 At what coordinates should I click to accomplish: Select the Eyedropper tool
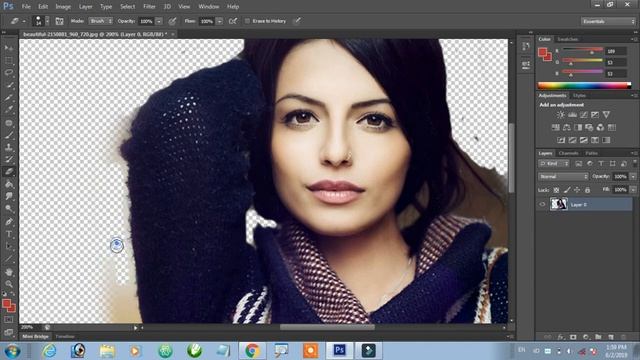pyautogui.click(x=9, y=110)
